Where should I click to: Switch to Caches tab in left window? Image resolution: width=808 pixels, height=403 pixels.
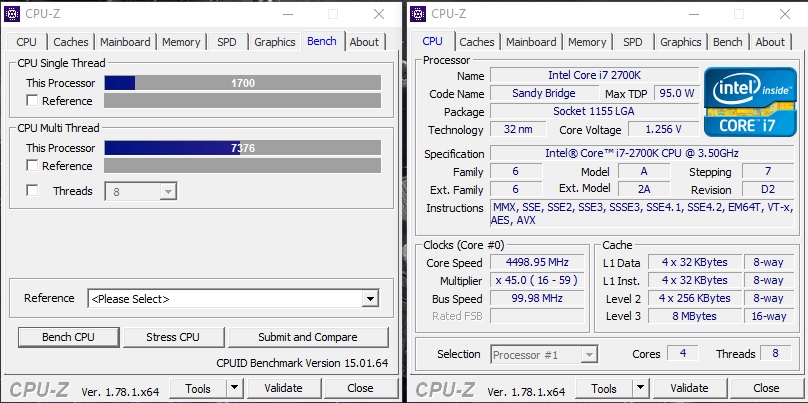[71, 42]
